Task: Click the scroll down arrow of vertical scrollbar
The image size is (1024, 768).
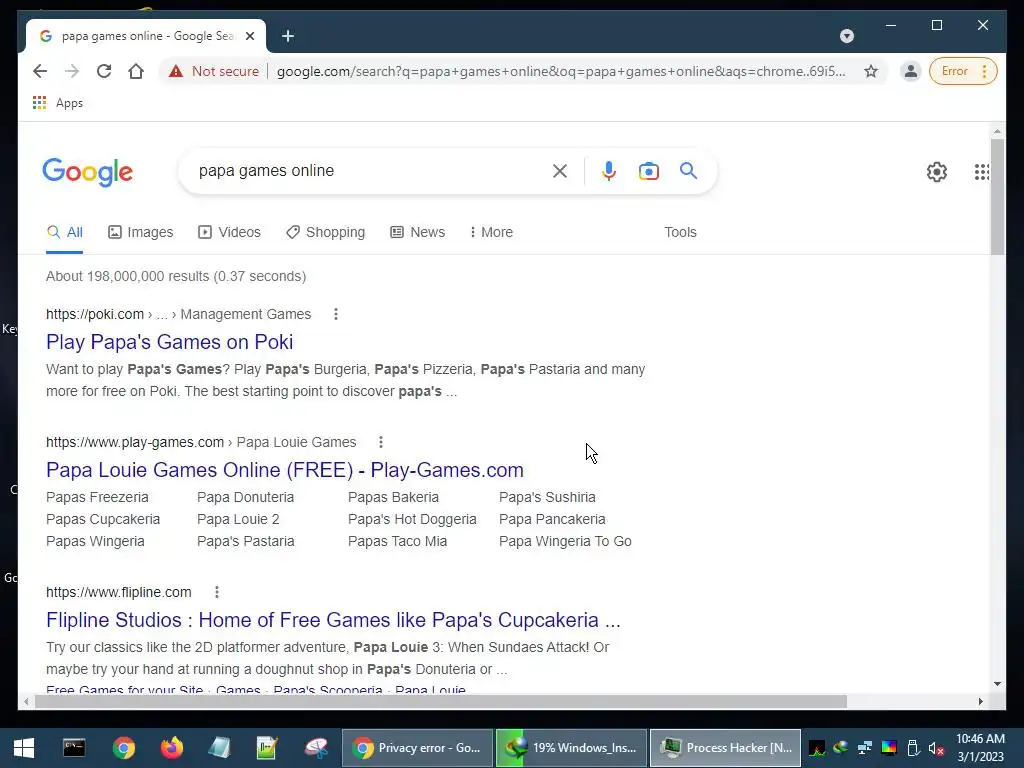Action: [997, 684]
